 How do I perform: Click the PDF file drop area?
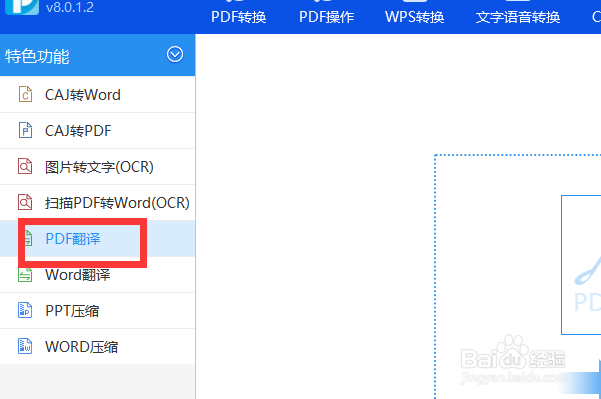tap(517, 276)
